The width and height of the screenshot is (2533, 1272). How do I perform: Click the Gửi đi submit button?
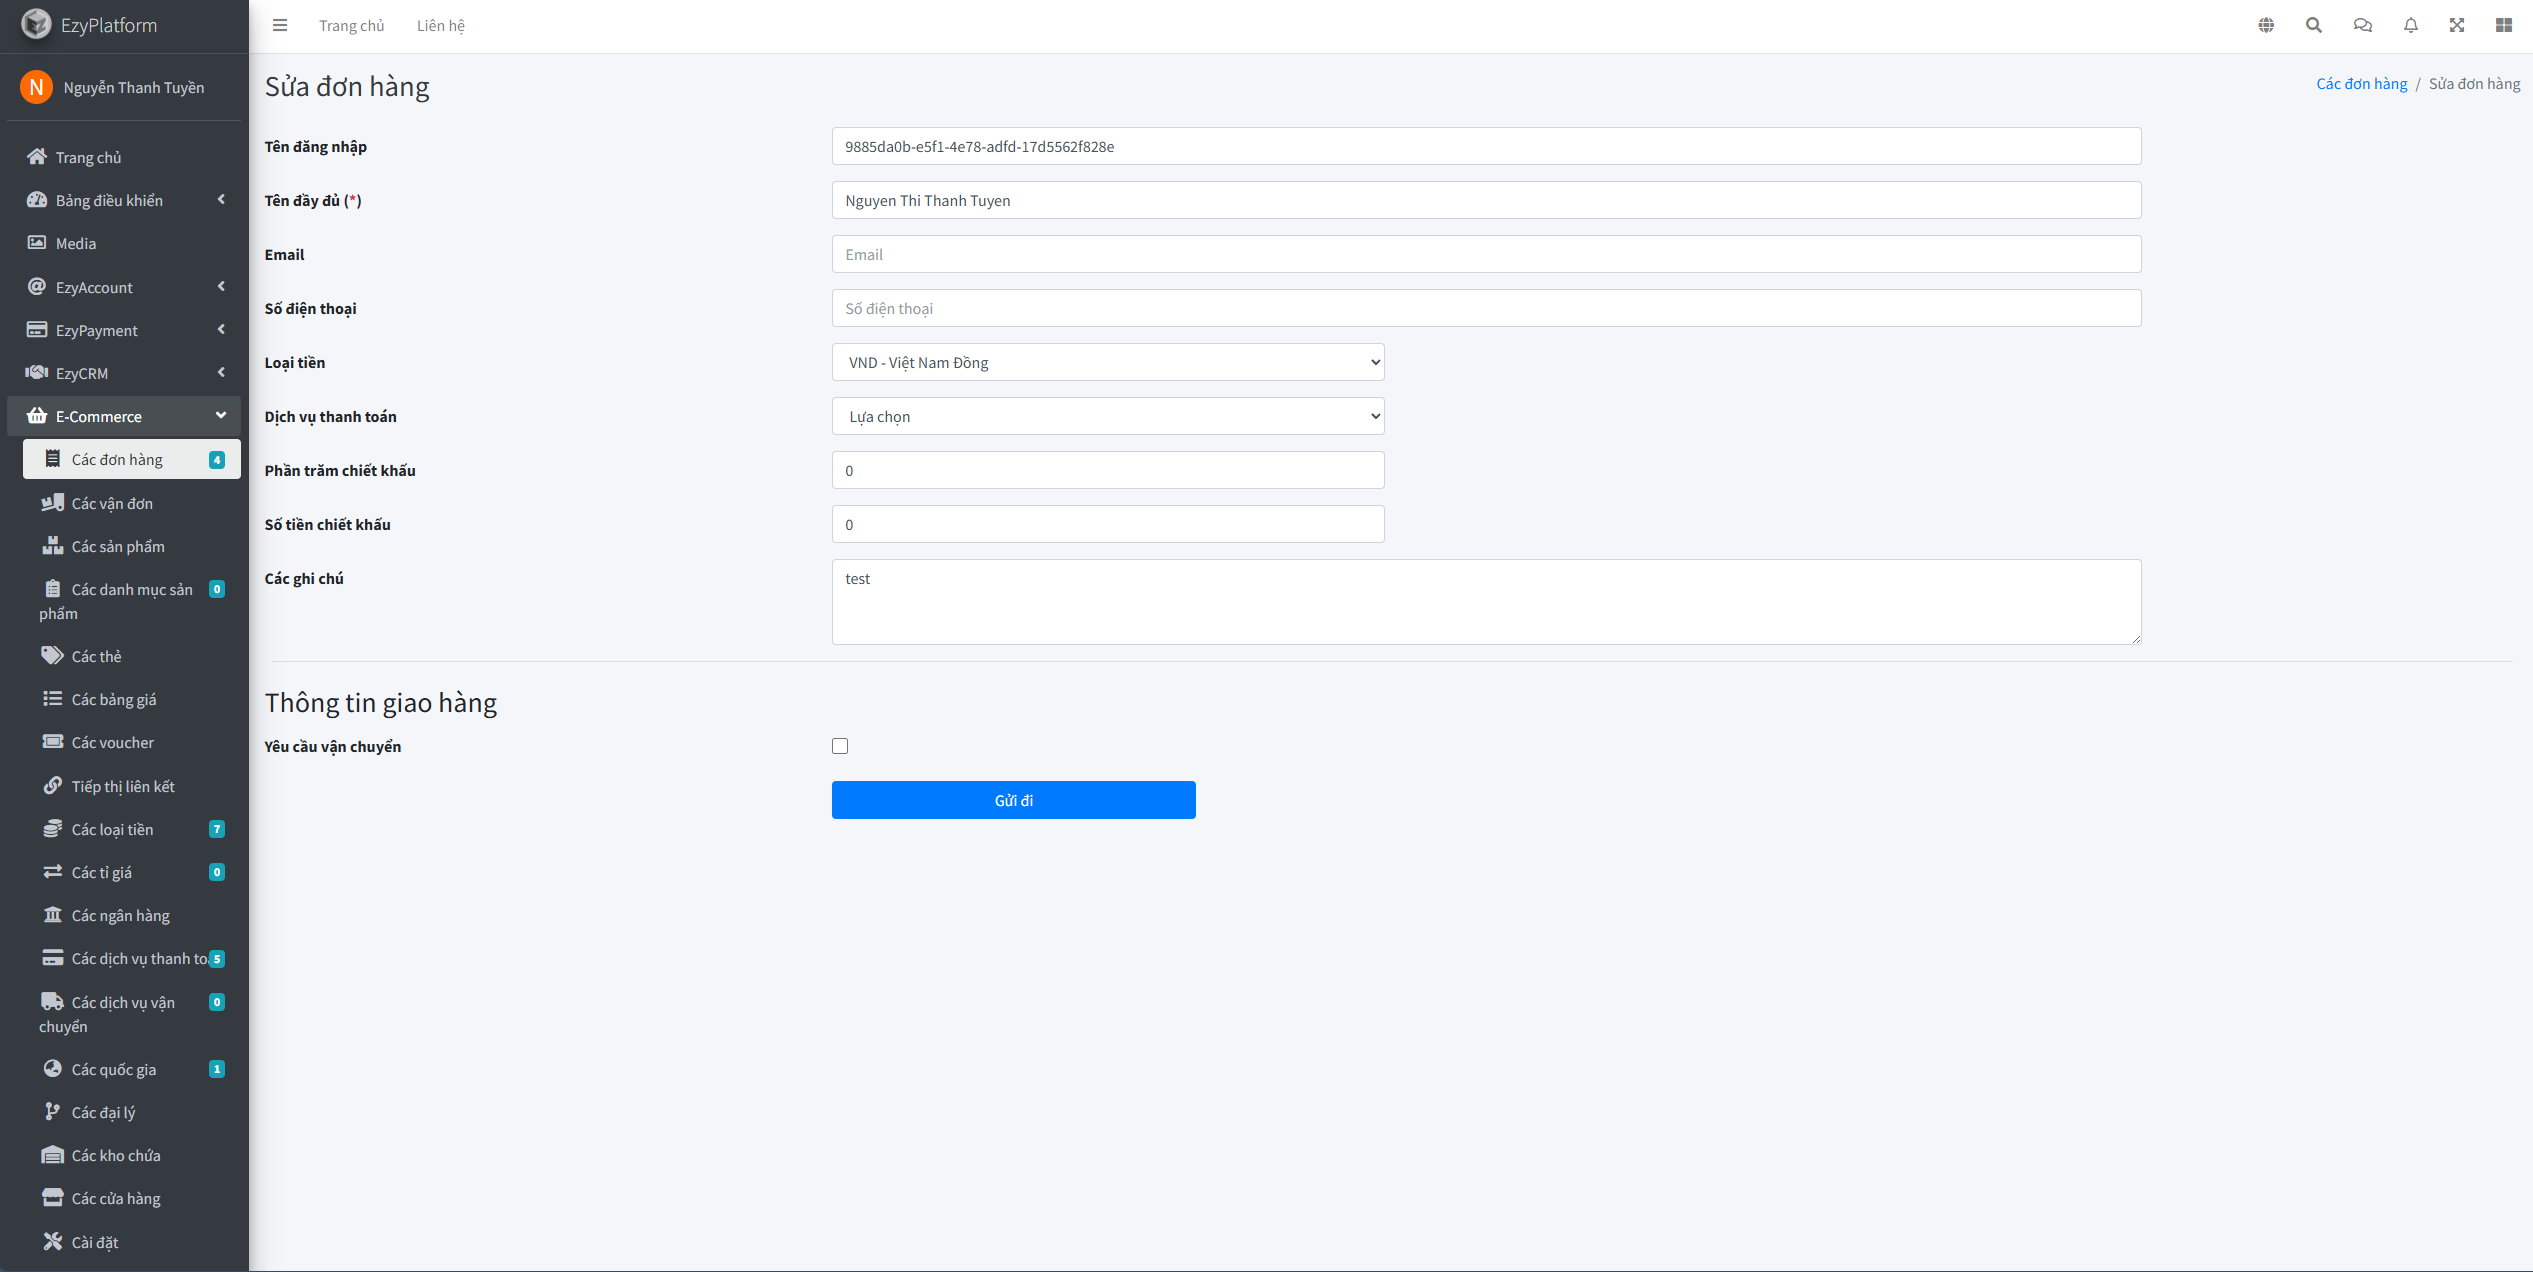coord(1013,800)
